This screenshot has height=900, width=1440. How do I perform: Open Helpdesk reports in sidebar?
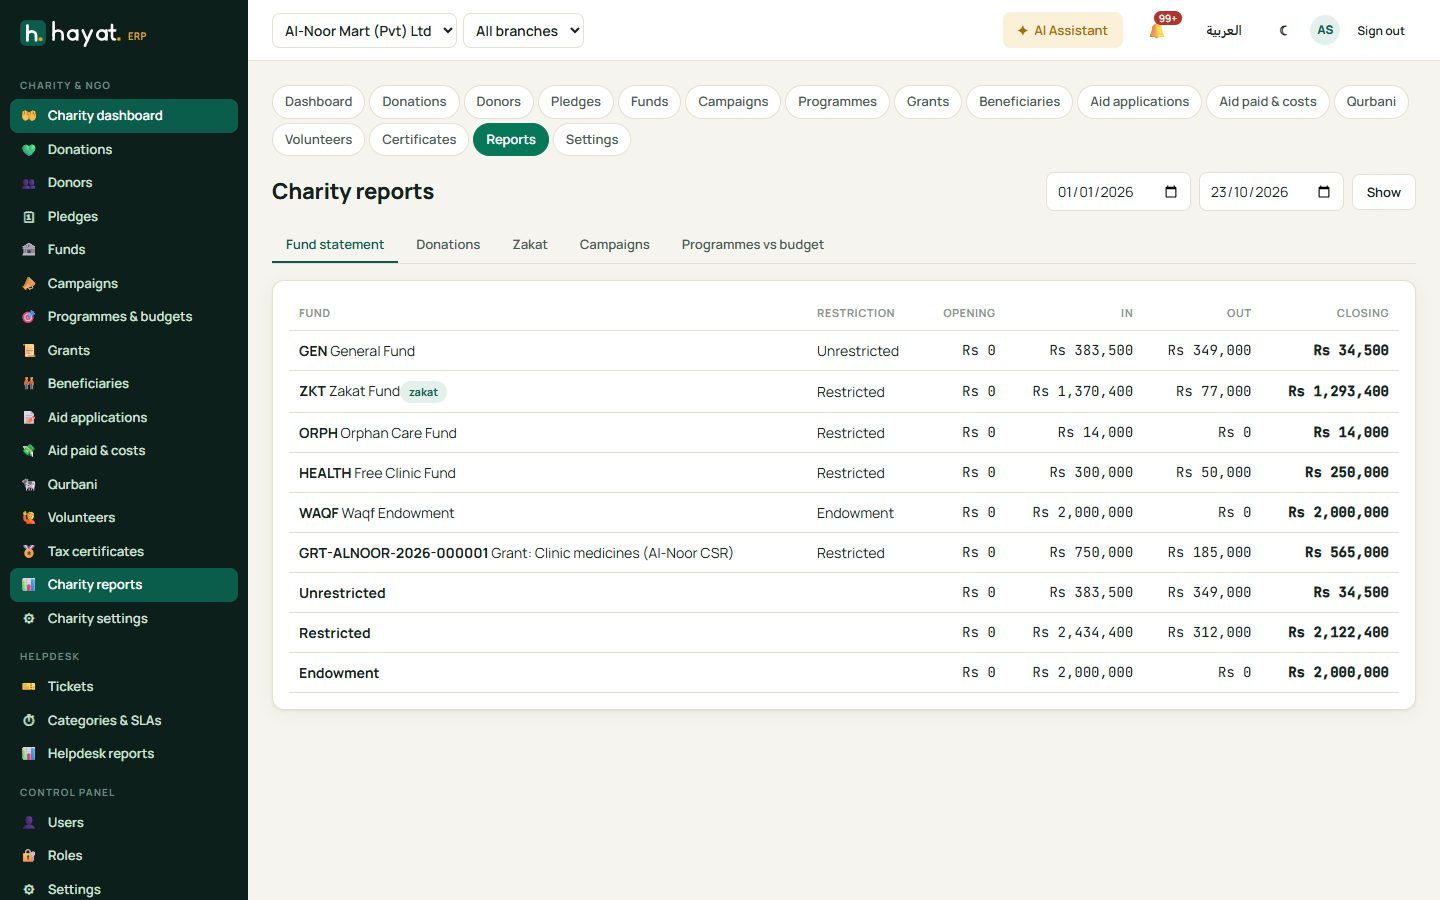point(124,754)
